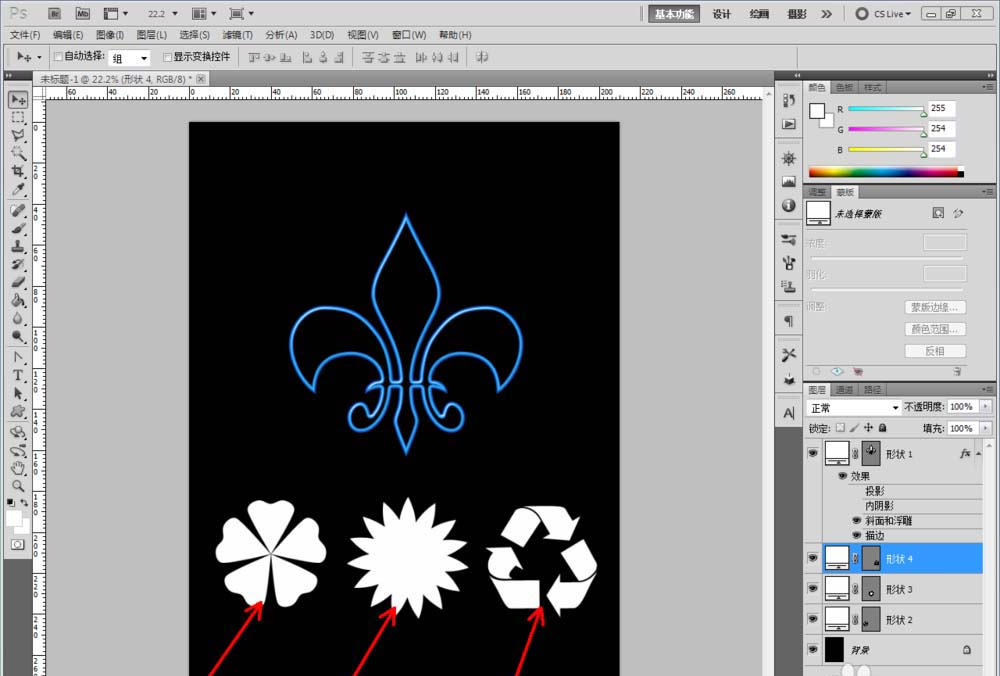Enable the 显示变换控件 checkbox
1000x676 pixels.
pos(167,58)
